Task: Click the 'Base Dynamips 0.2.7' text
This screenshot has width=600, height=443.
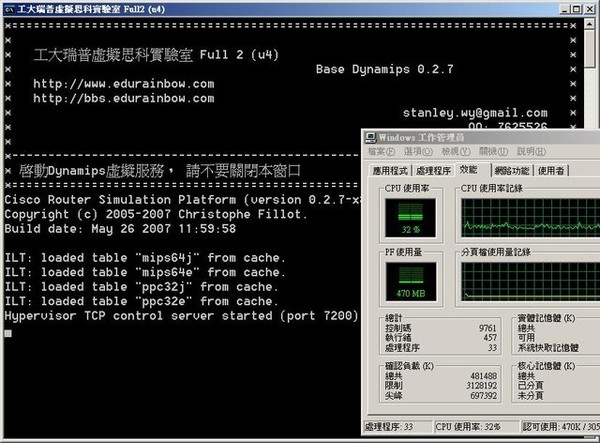Action: click(x=385, y=69)
